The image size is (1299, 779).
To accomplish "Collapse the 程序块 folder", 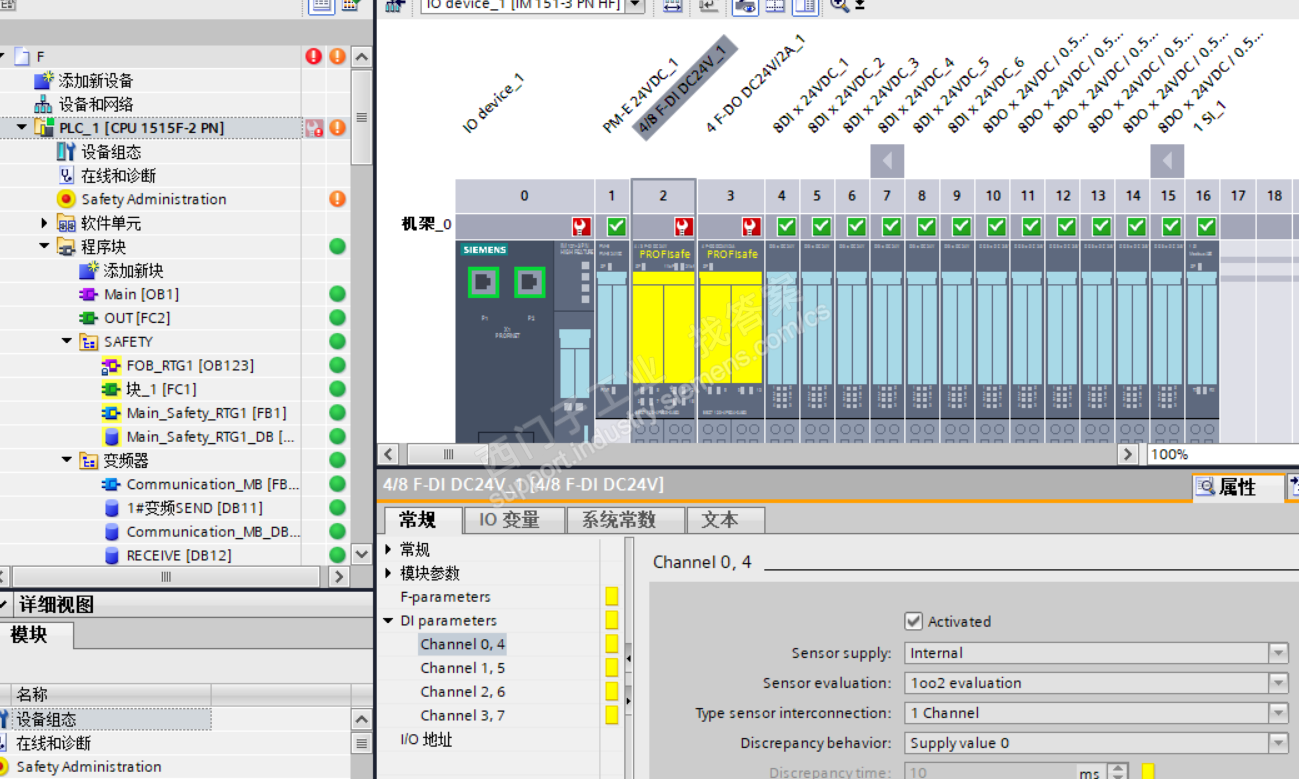I will pos(44,246).
